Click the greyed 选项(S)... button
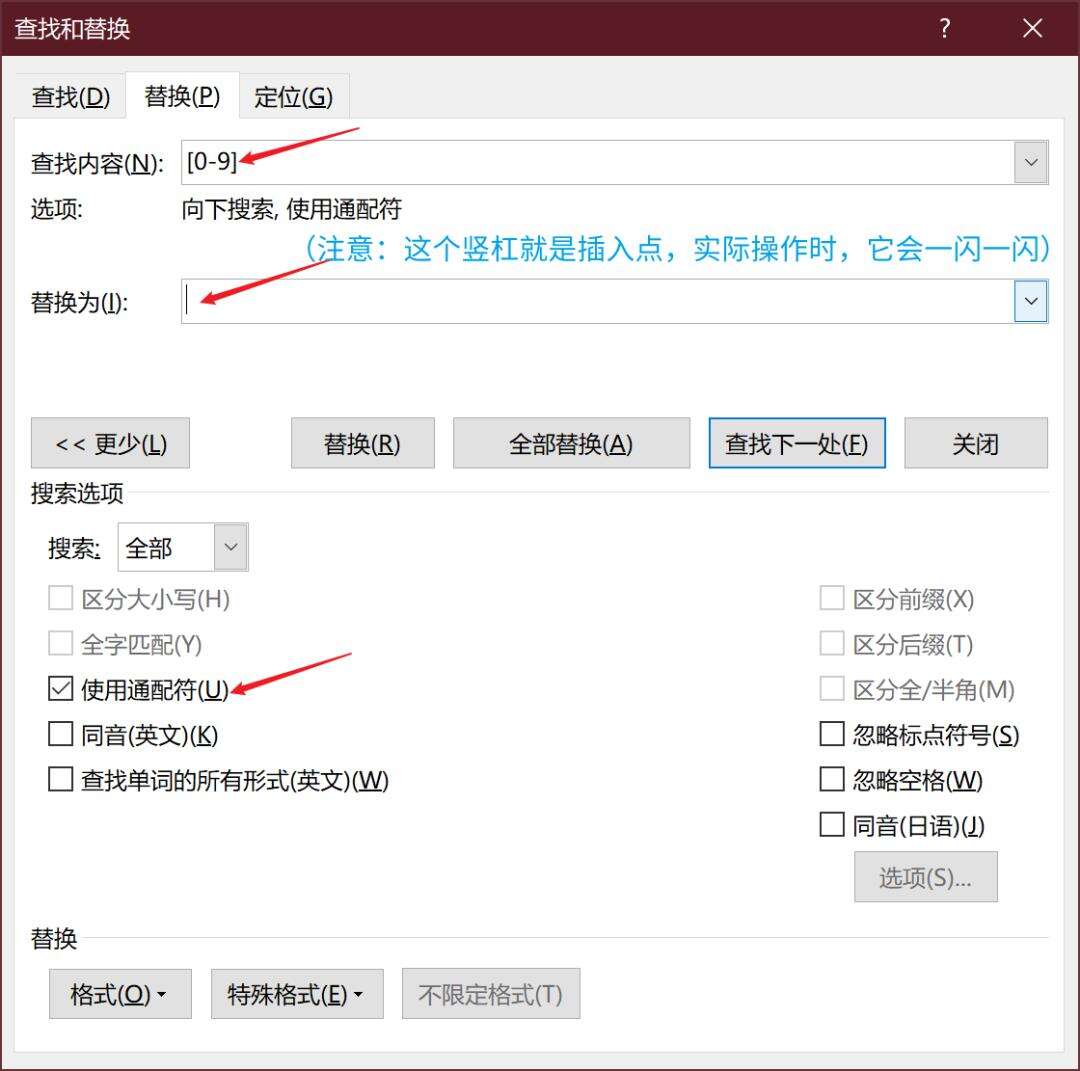The image size is (1080, 1071). [925, 876]
